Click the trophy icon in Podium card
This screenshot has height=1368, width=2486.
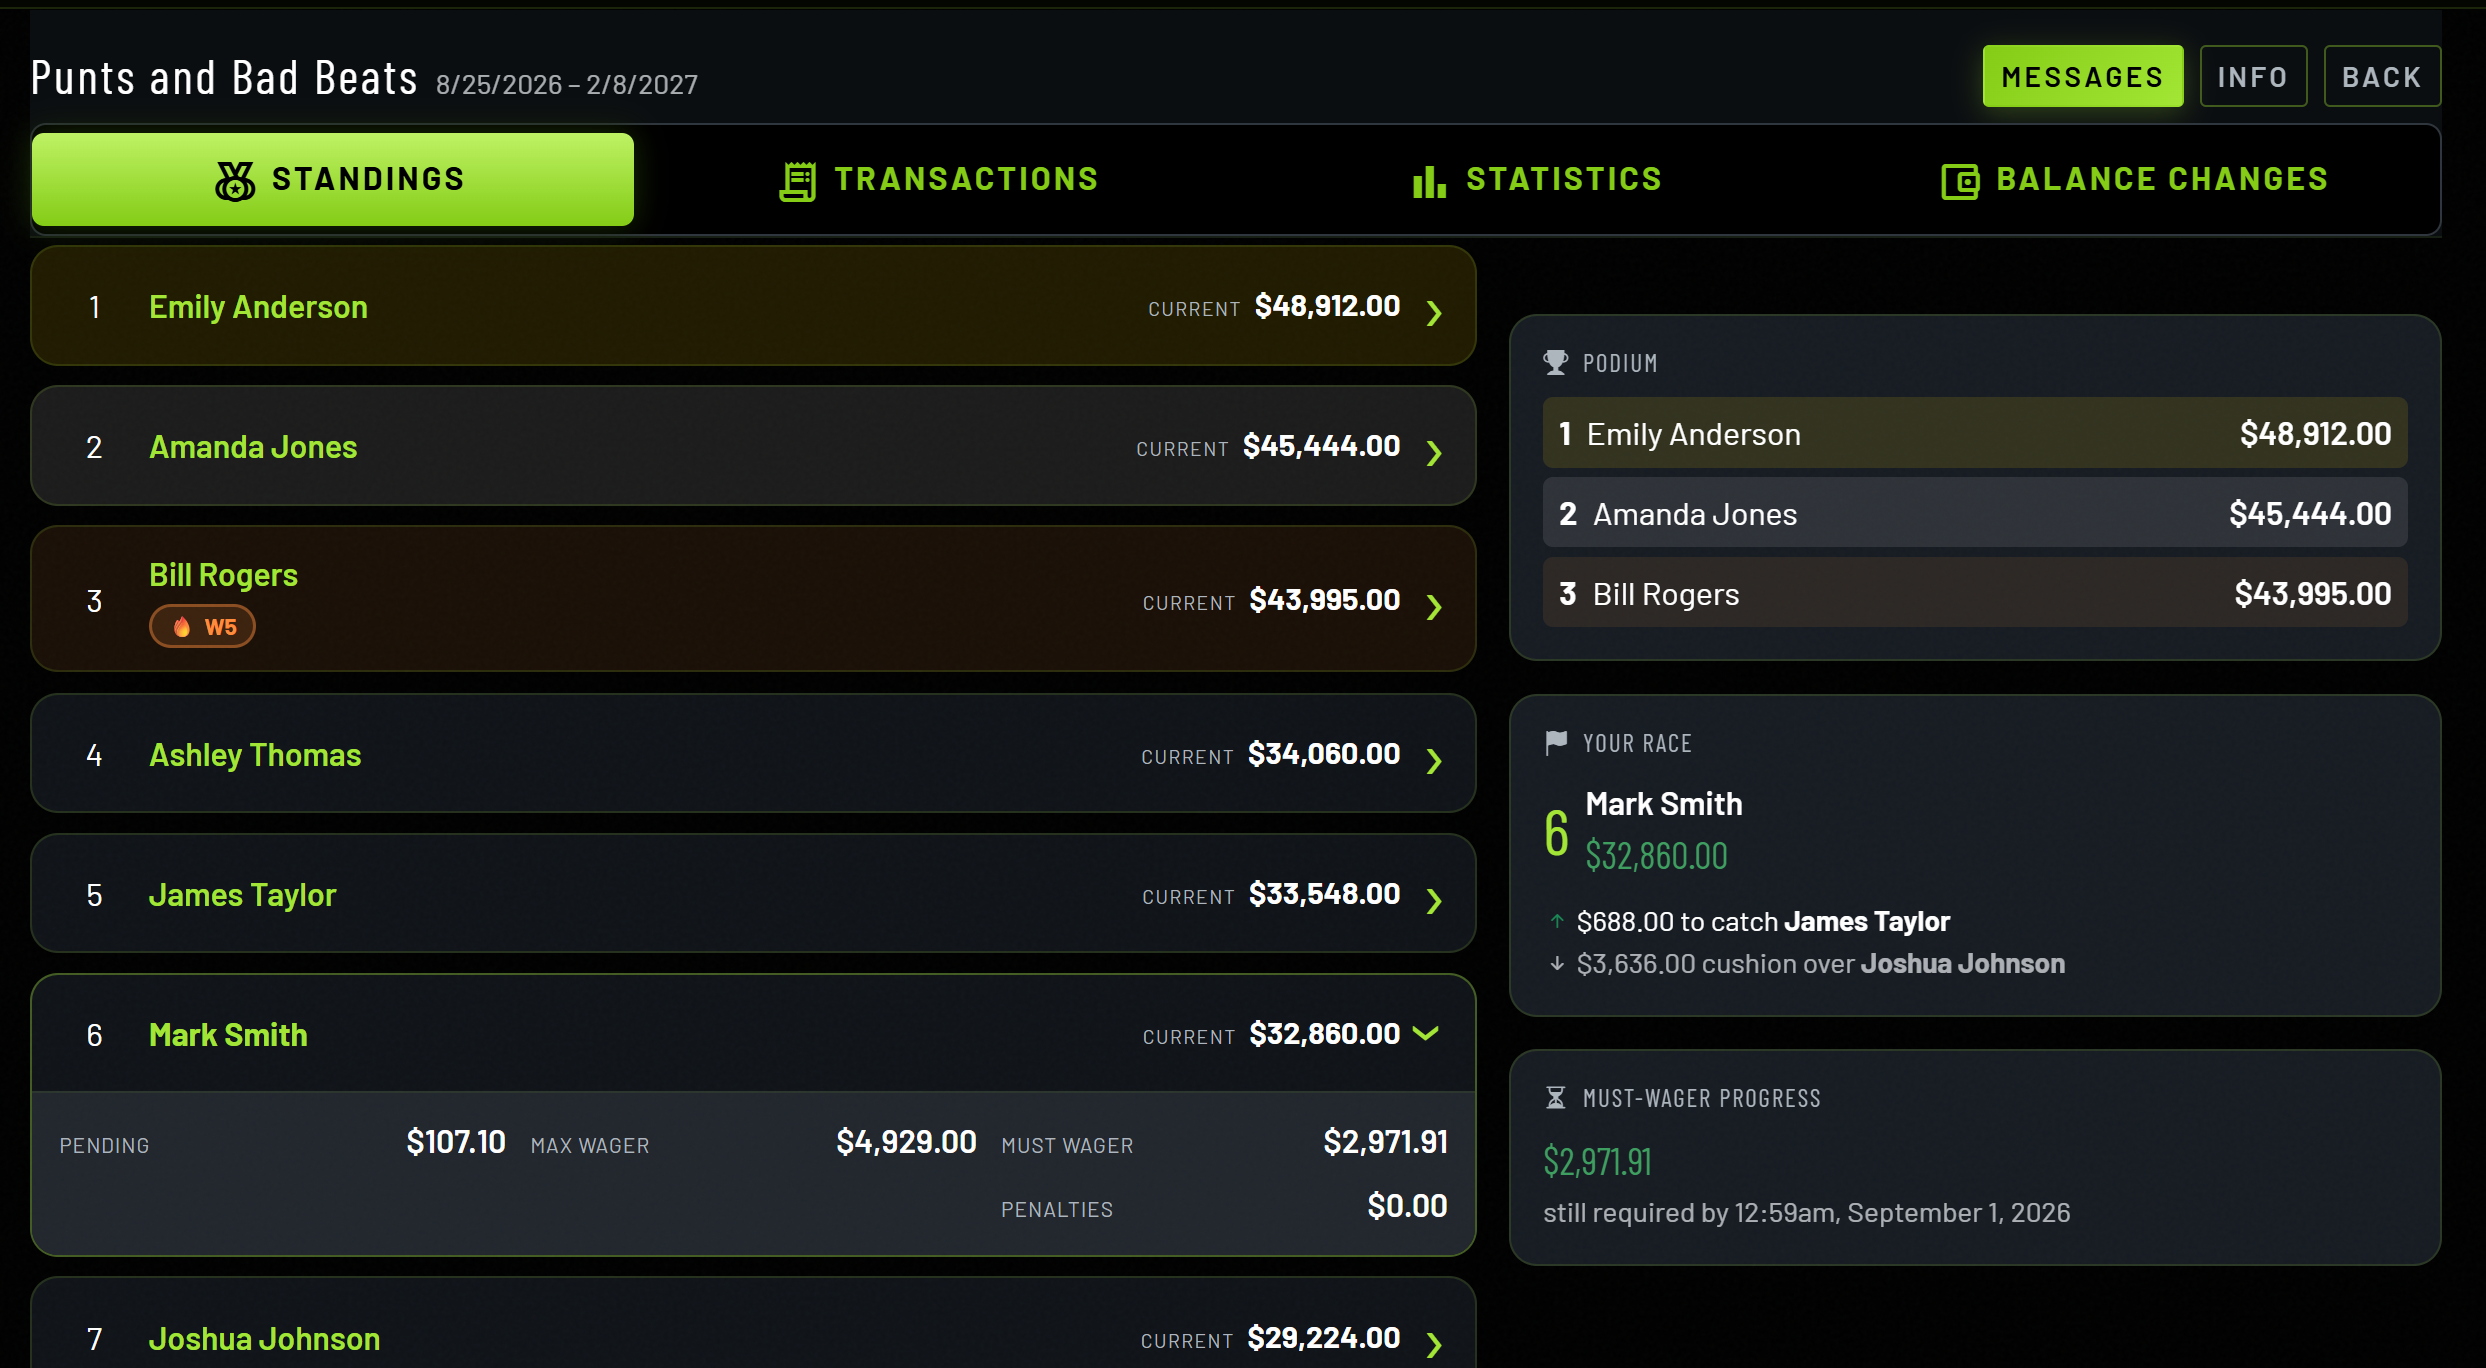pos(1555,362)
